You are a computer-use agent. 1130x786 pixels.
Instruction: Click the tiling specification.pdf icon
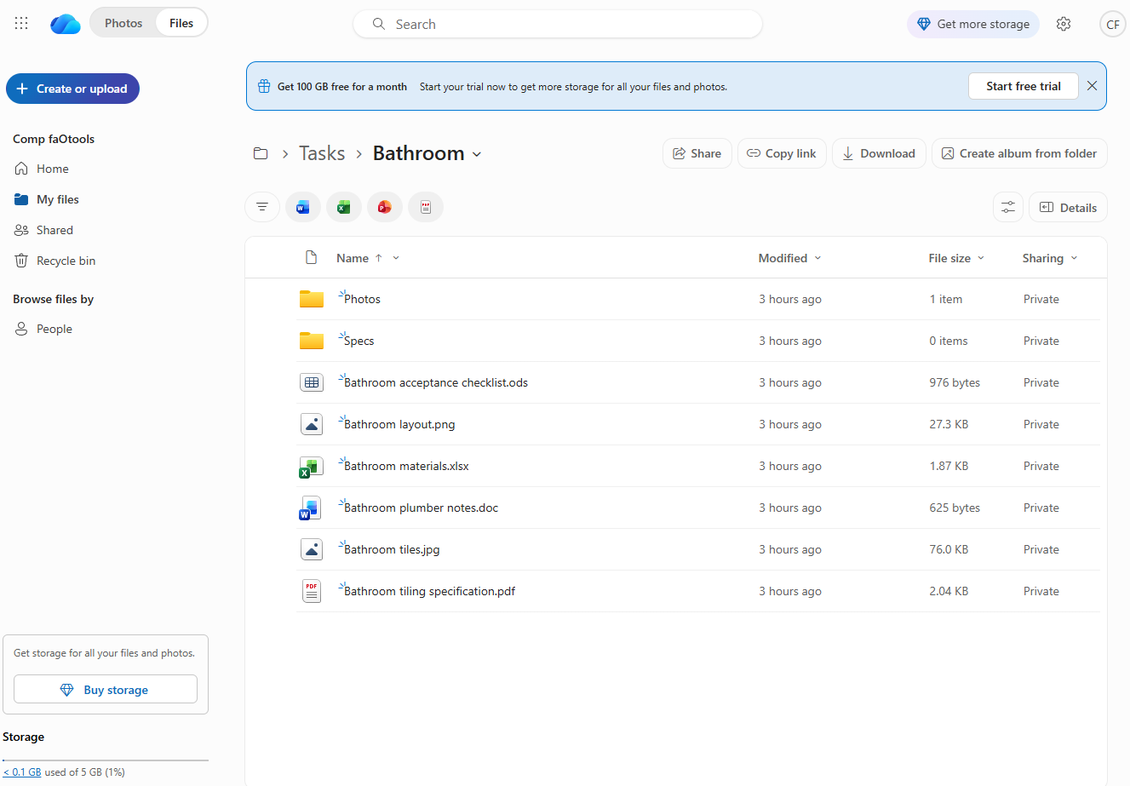pyautogui.click(x=311, y=591)
